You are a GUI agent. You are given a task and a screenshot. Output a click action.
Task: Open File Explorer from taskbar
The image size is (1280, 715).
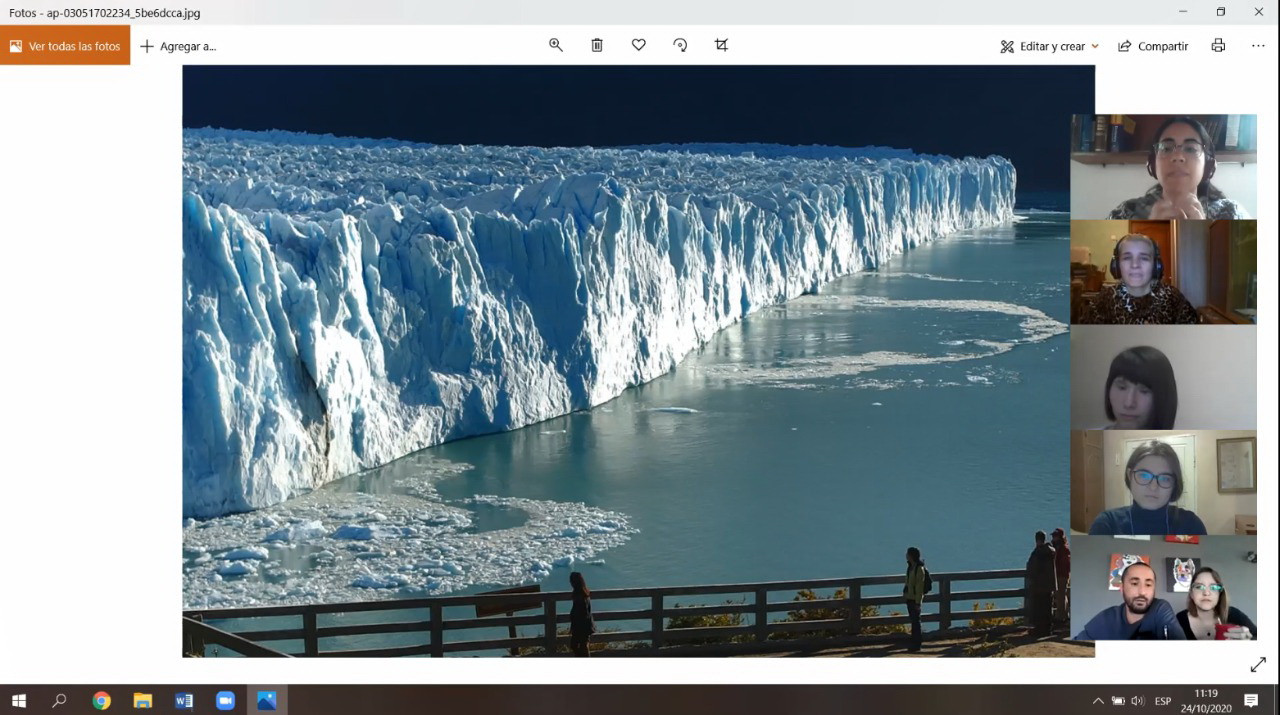pos(143,700)
